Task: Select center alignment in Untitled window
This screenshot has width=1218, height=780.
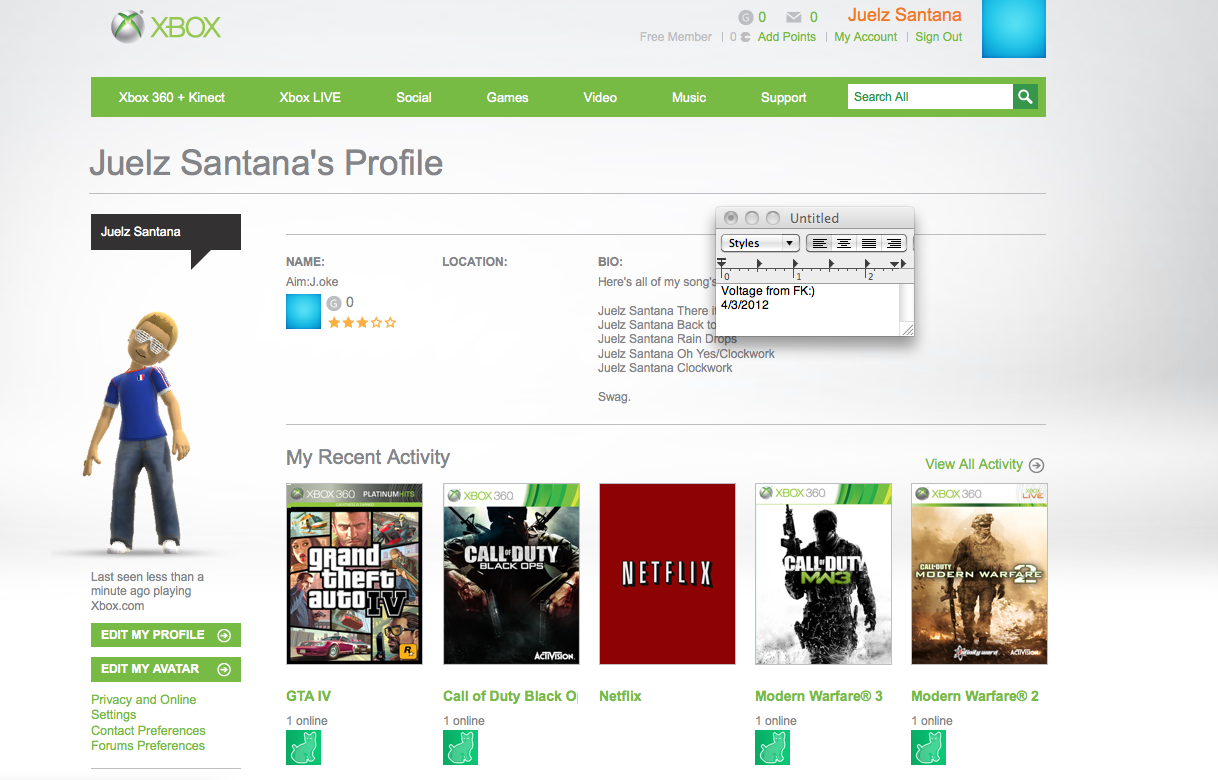Action: click(x=844, y=243)
